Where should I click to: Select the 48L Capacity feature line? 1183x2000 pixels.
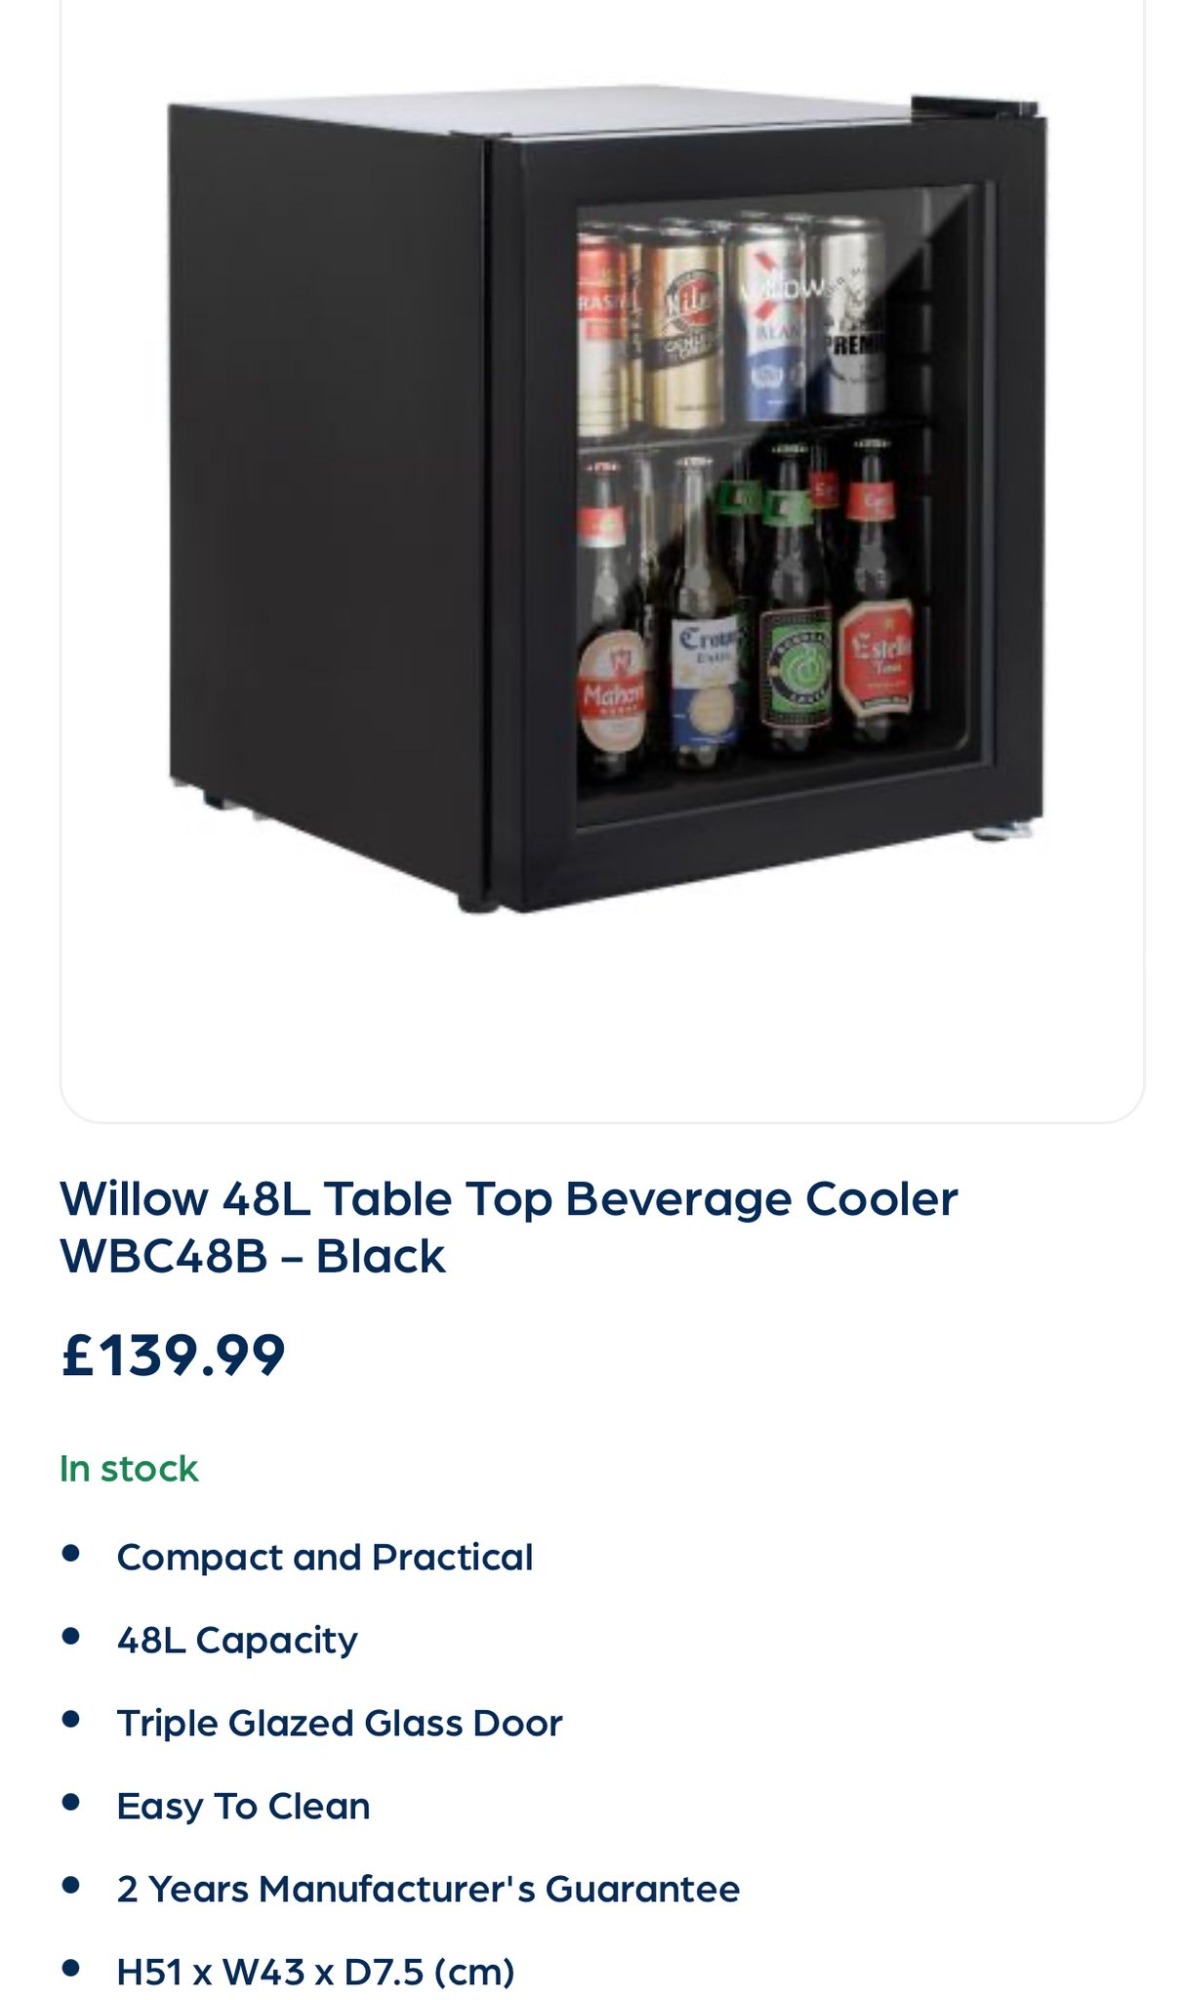click(237, 1641)
